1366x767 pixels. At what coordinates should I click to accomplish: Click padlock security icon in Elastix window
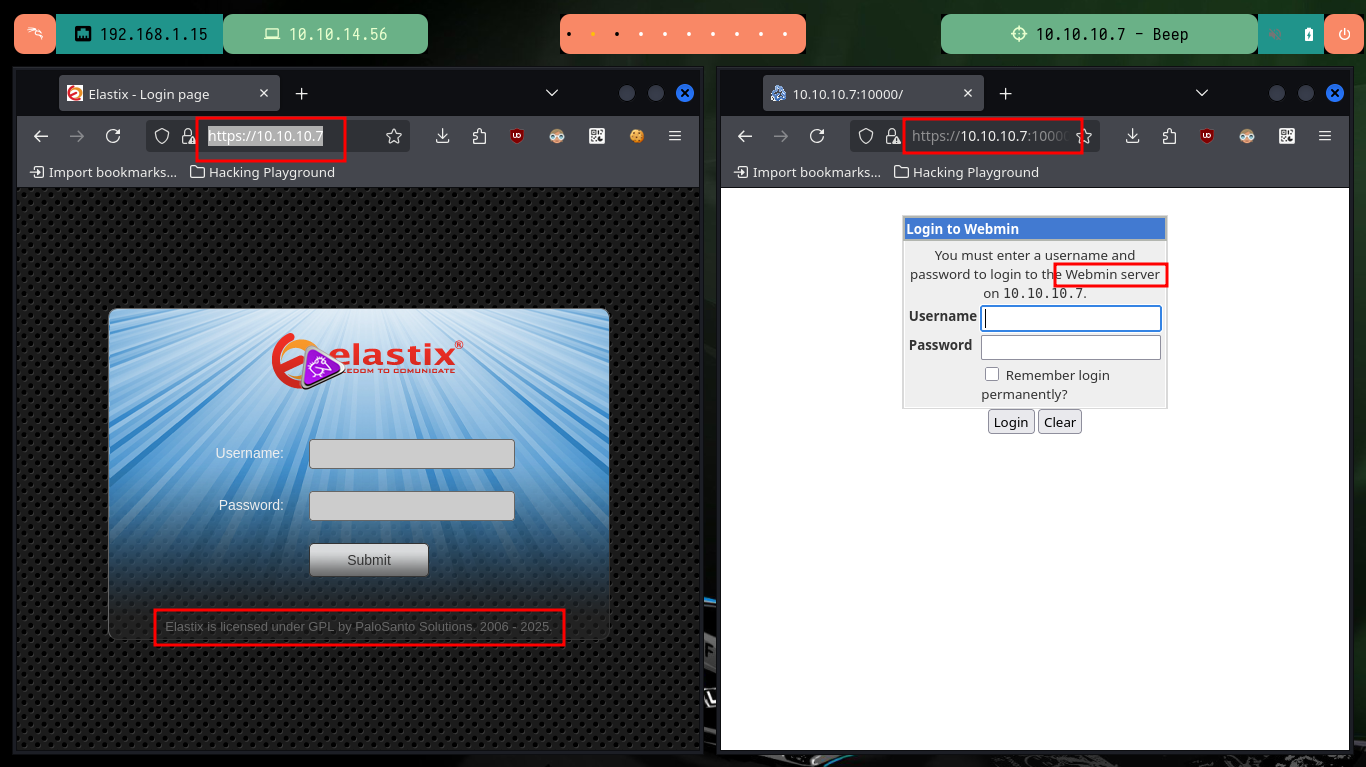pos(188,136)
